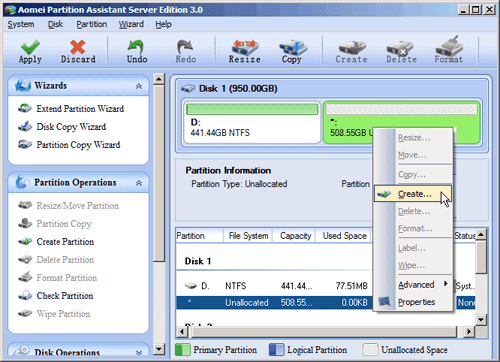Click the Disk 1 drive icon
500x362 pixels.
point(188,88)
